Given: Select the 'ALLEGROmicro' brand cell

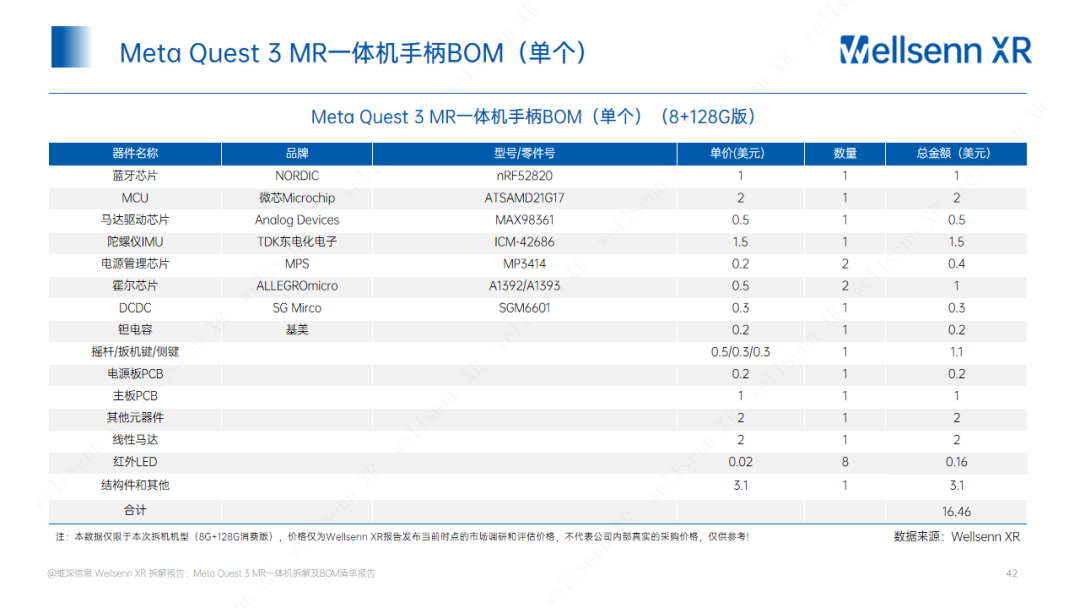Looking at the screenshot, I should [x=297, y=286].
